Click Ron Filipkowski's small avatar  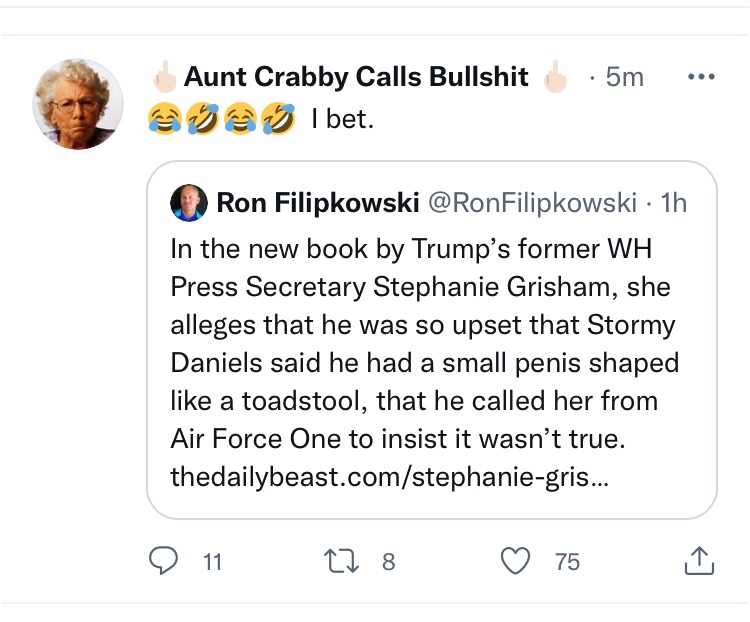click(x=188, y=203)
